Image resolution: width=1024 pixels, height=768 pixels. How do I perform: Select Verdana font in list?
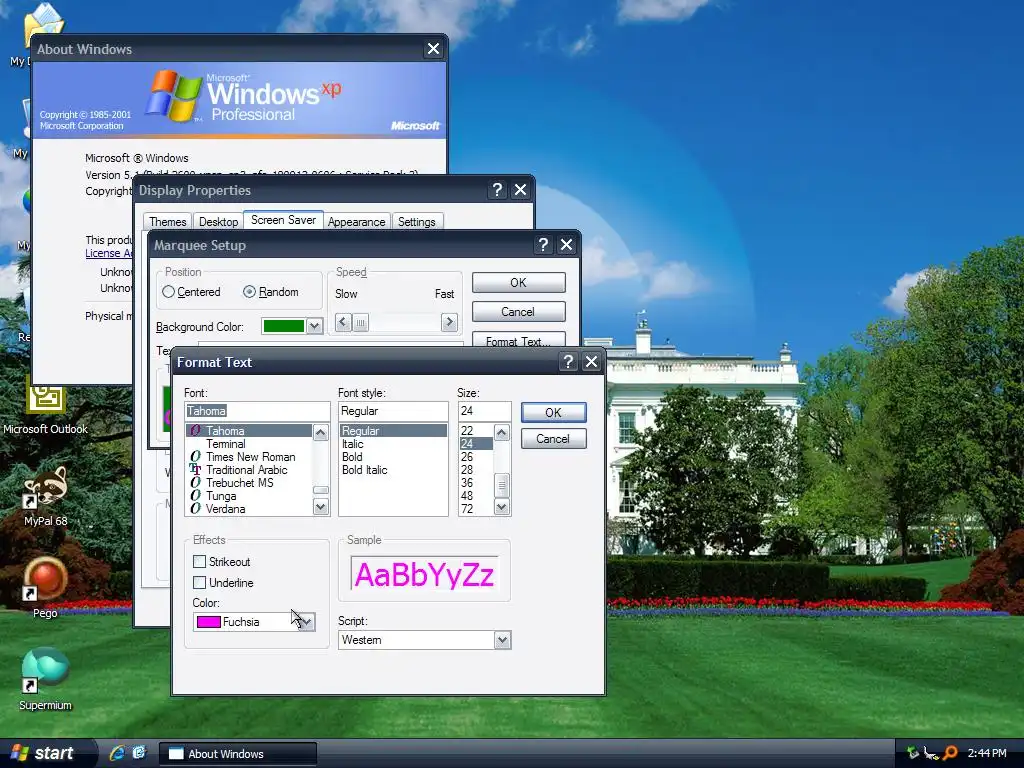225,509
